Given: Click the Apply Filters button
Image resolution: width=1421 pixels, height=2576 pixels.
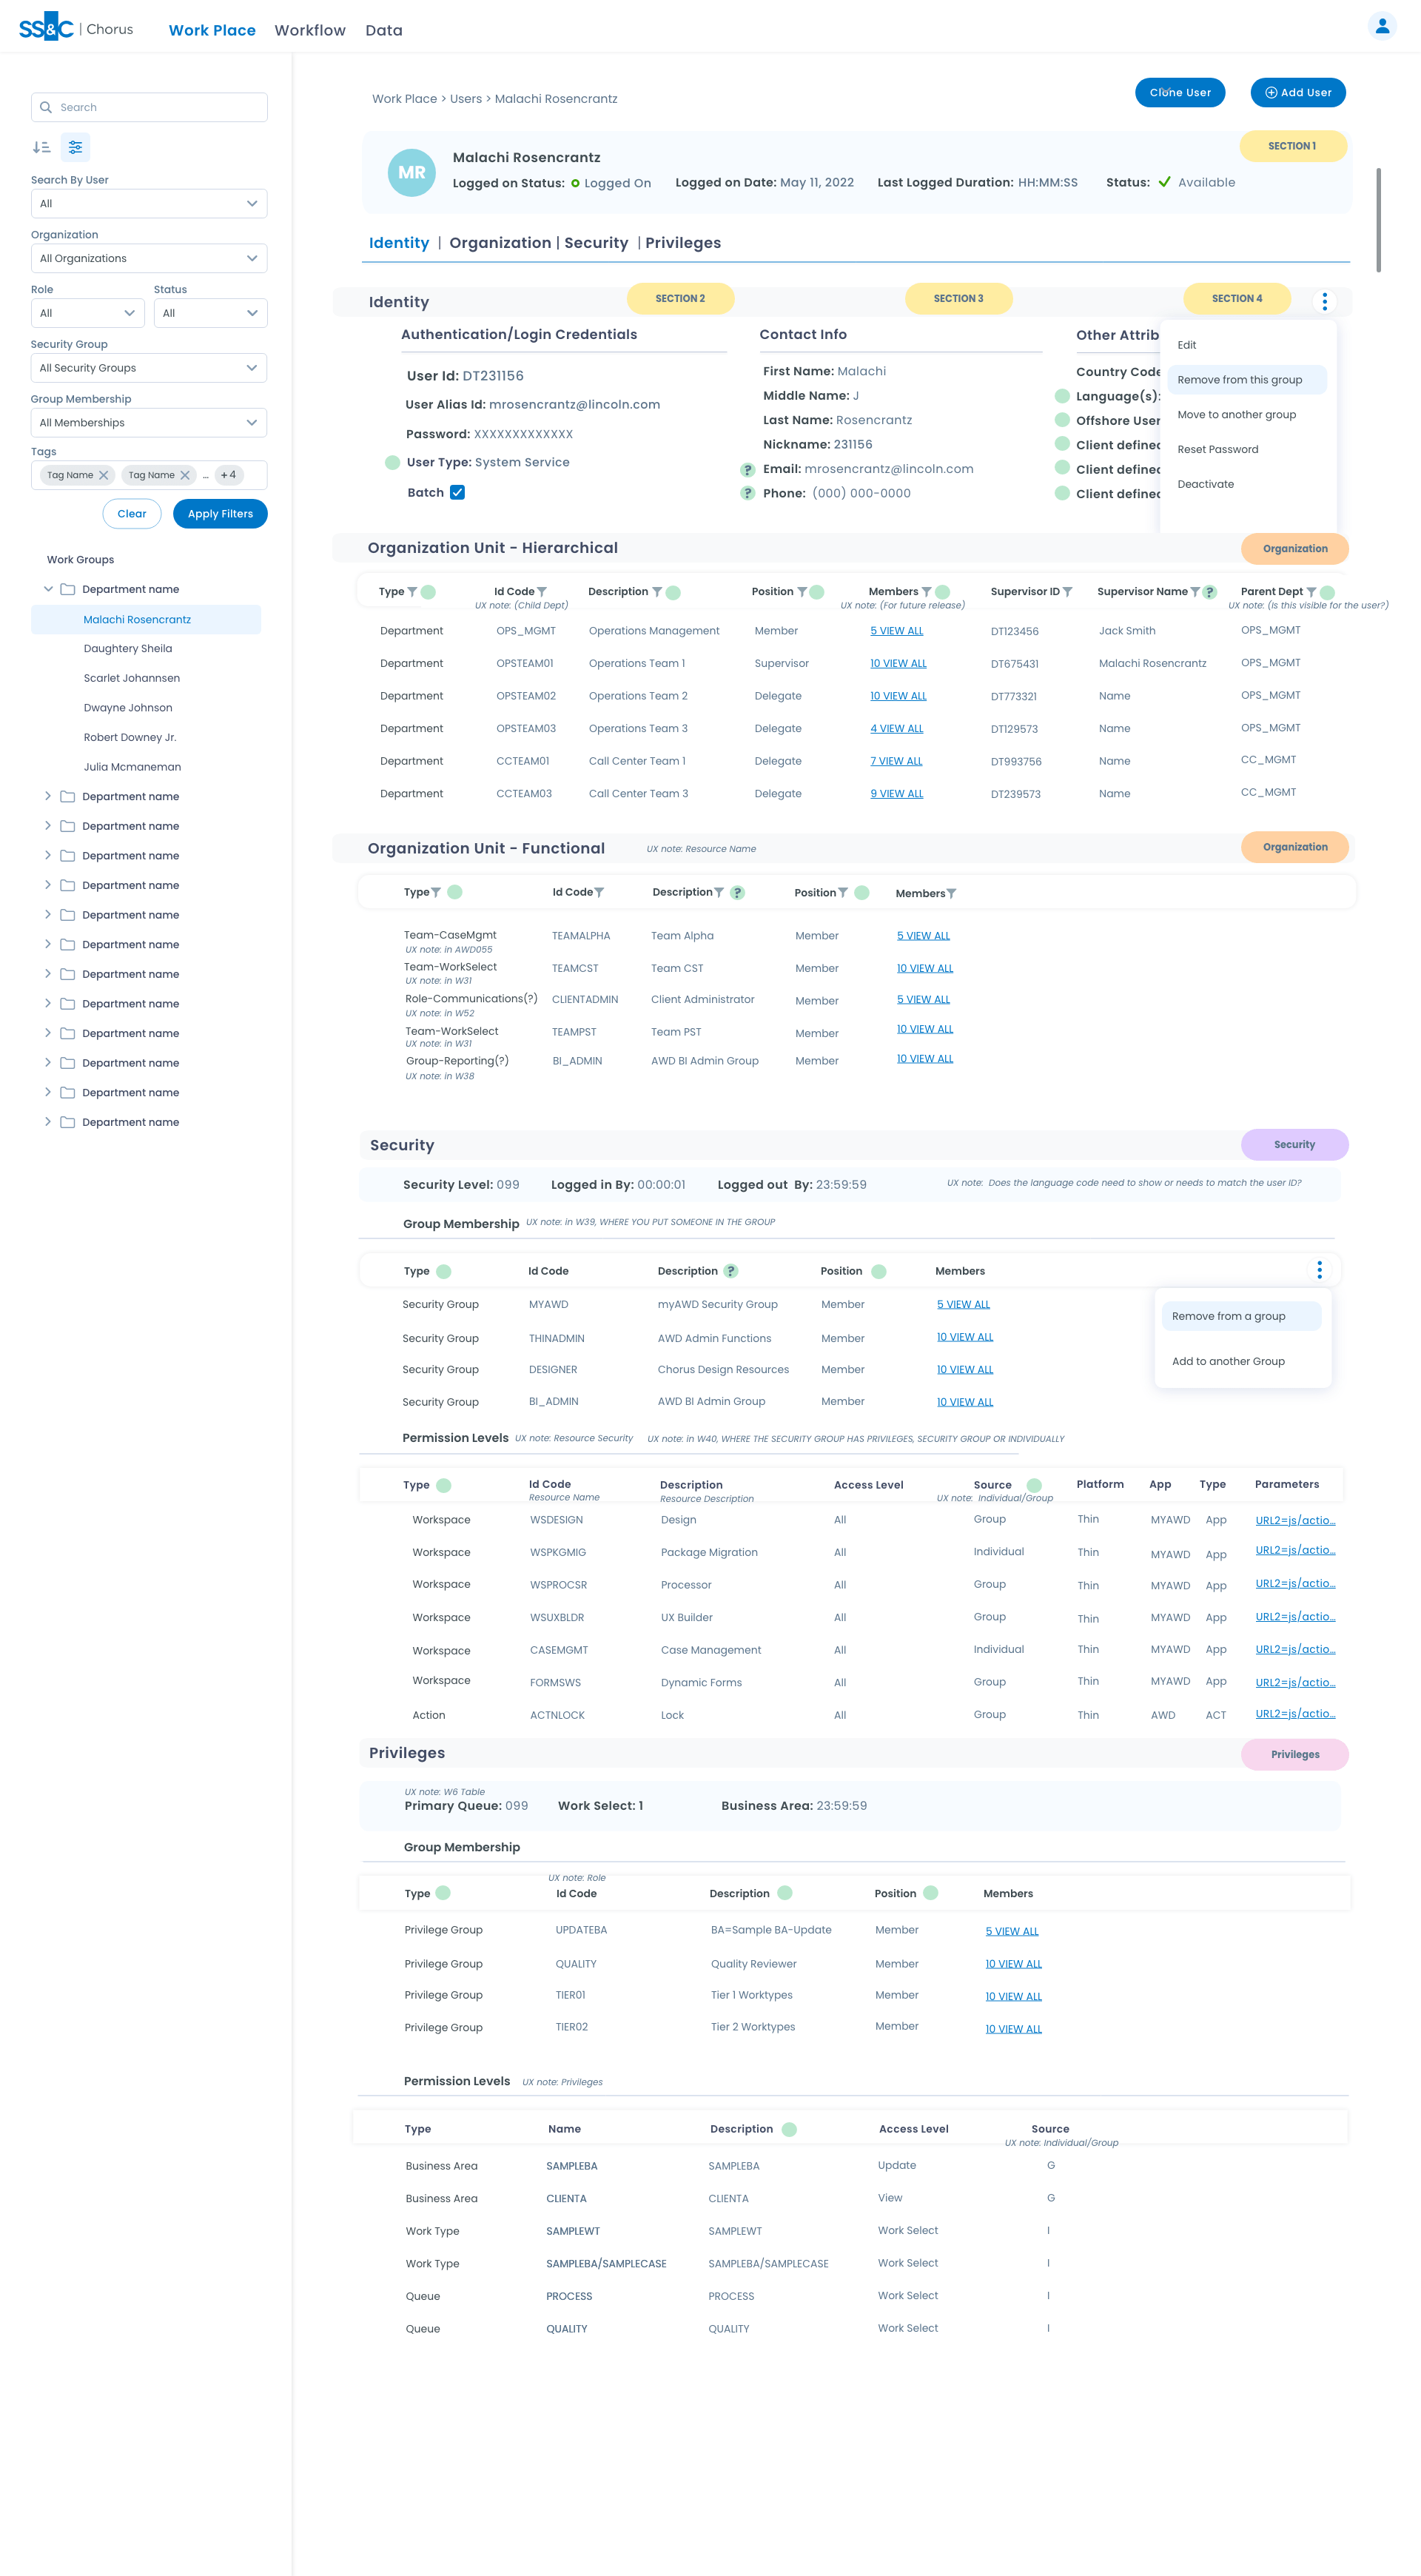Looking at the screenshot, I should pyautogui.click(x=220, y=514).
